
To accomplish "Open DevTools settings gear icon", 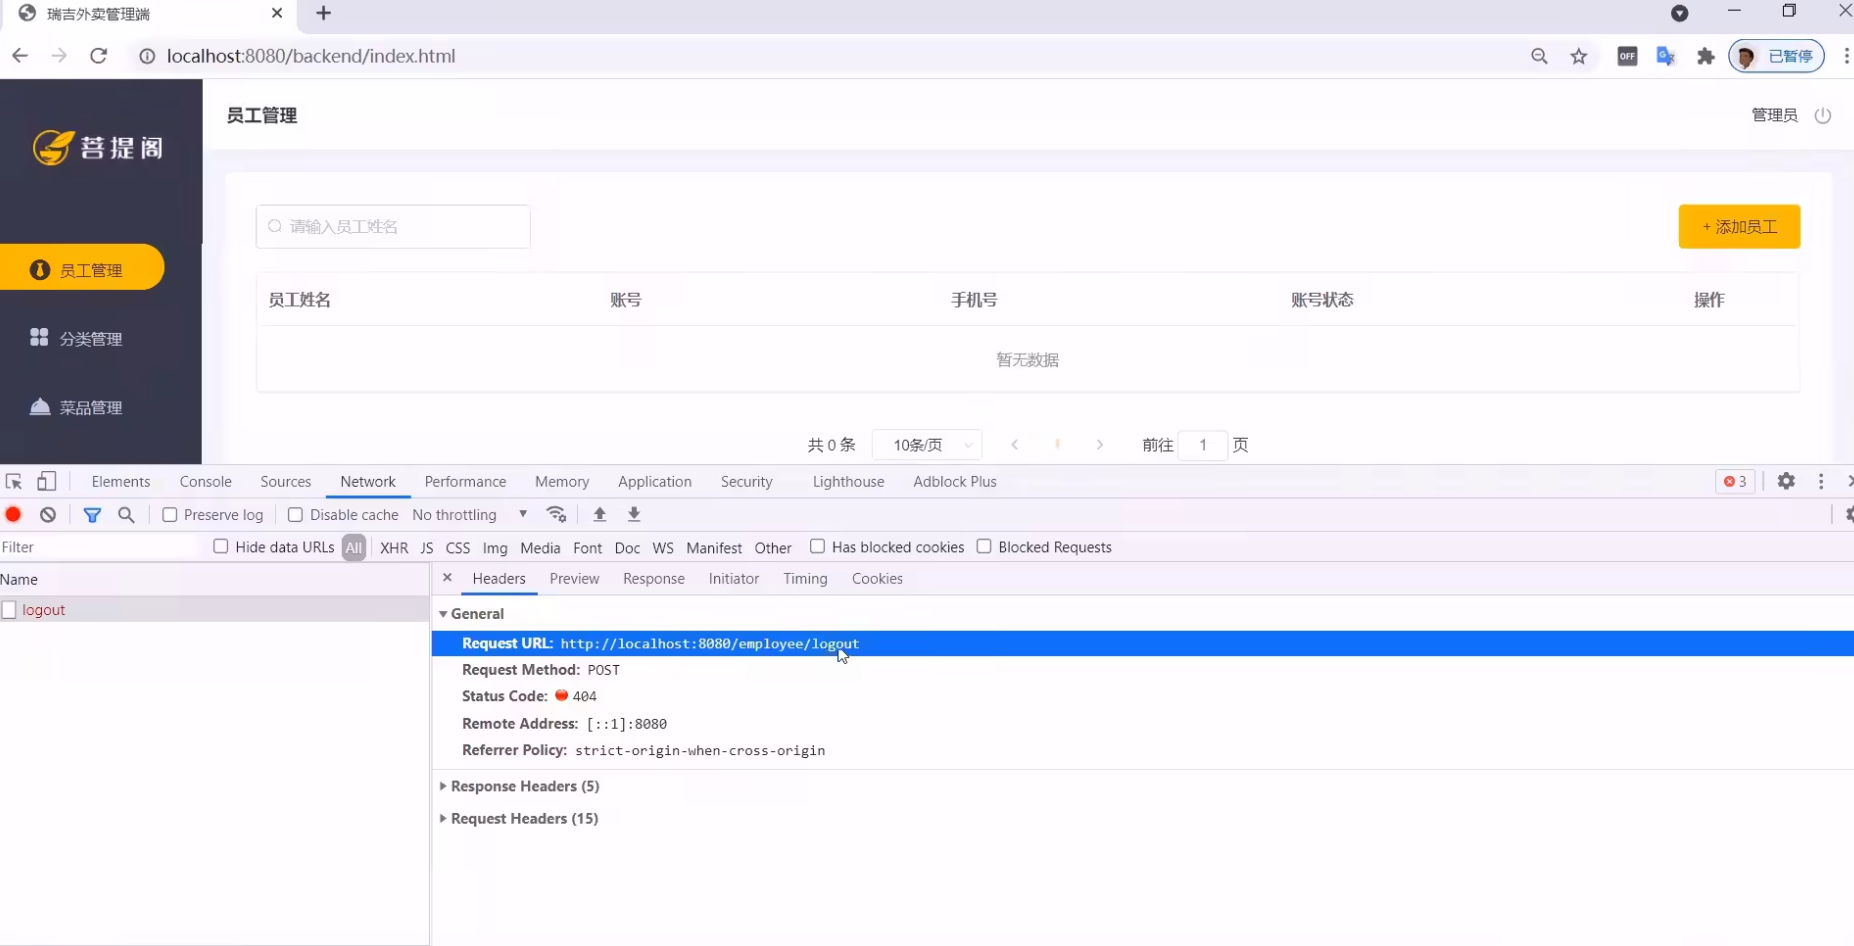I will pos(1786,481).
